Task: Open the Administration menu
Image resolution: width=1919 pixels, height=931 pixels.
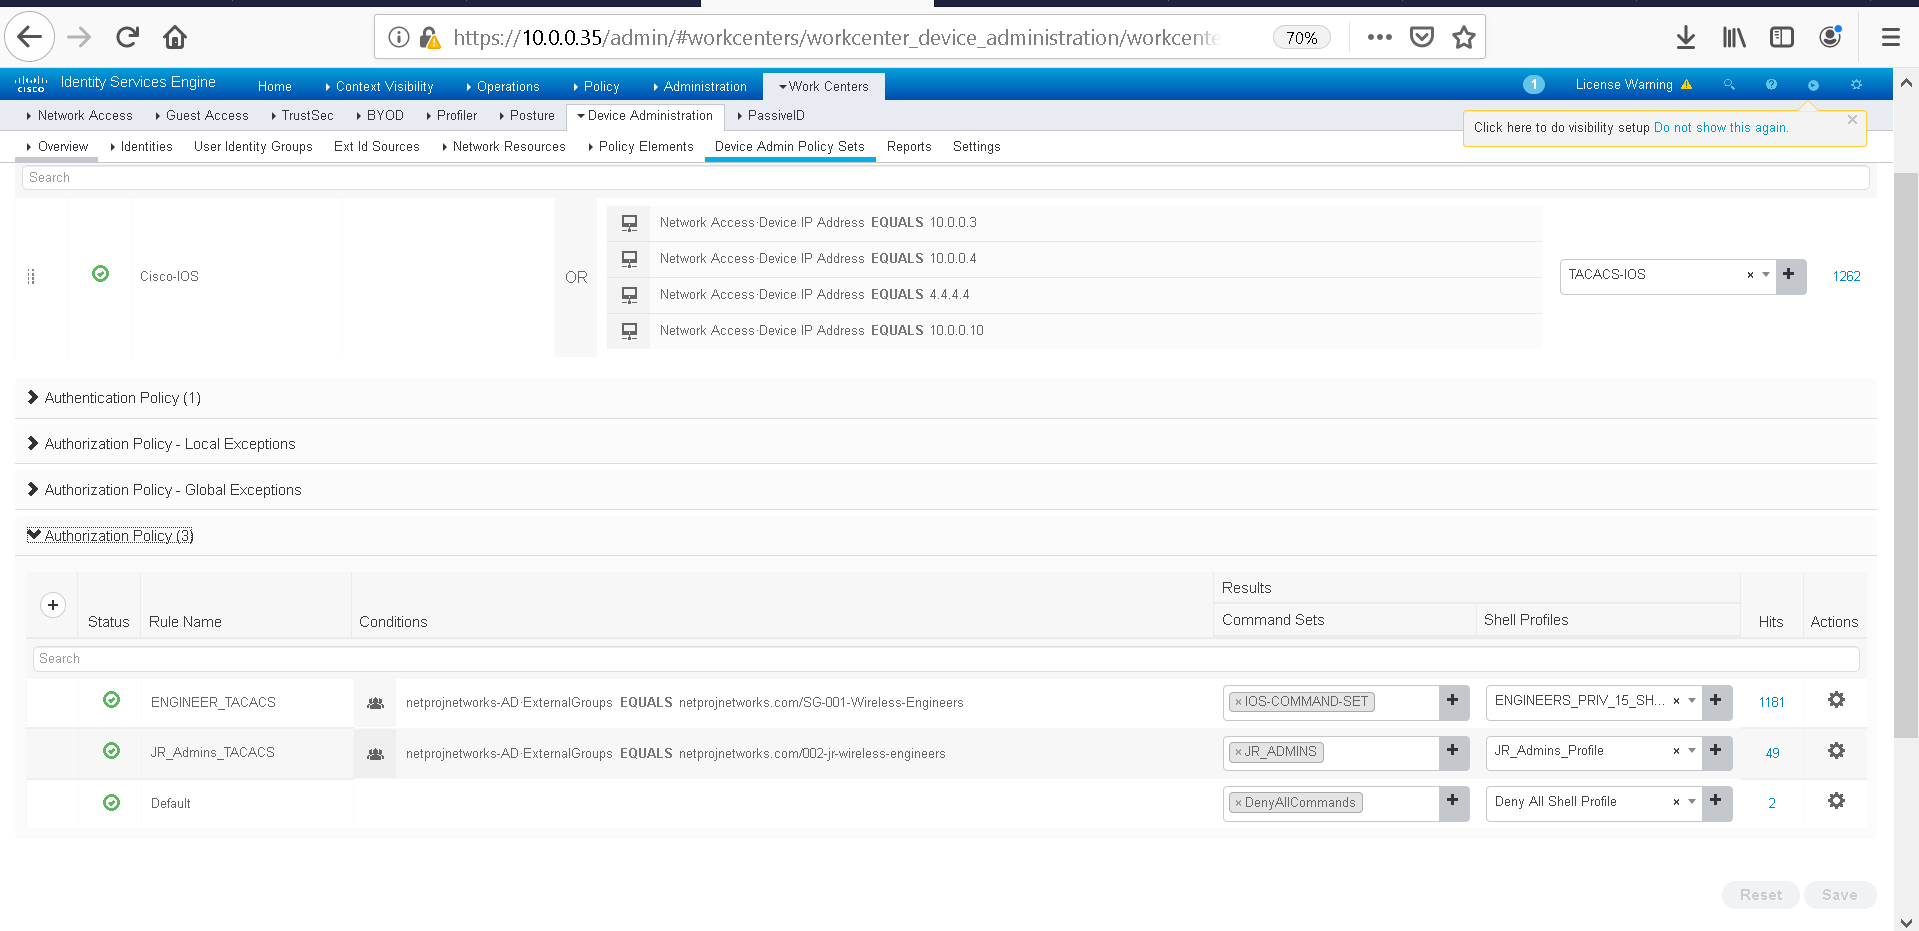Action: (x=704, y=87)
